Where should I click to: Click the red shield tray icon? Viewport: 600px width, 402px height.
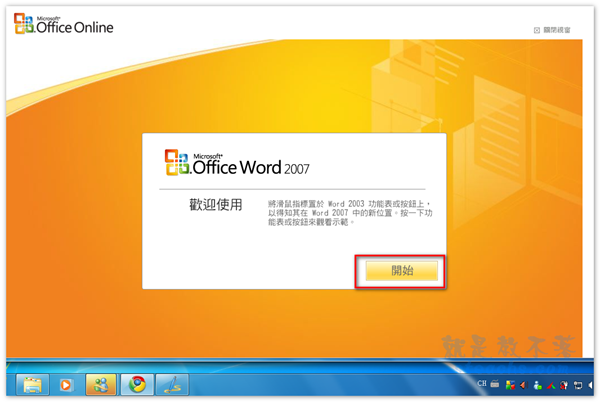pyautogui.click(x=564, y=385)
